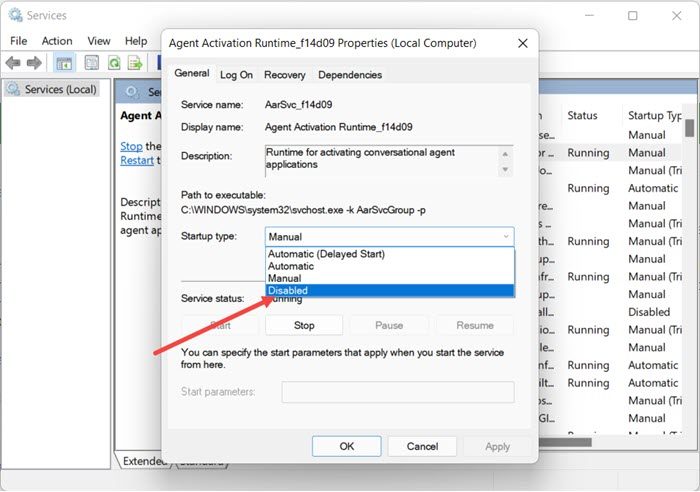The width and height of the screenshot is (700, 492).
Task: Click the green Refresh toolbar icon
Action: (x=114, y=63)
